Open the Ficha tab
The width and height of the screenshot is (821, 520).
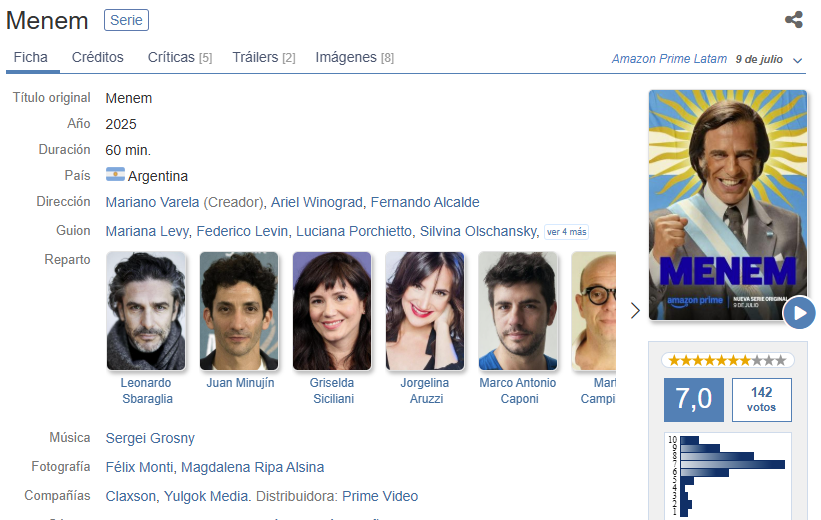31,57
